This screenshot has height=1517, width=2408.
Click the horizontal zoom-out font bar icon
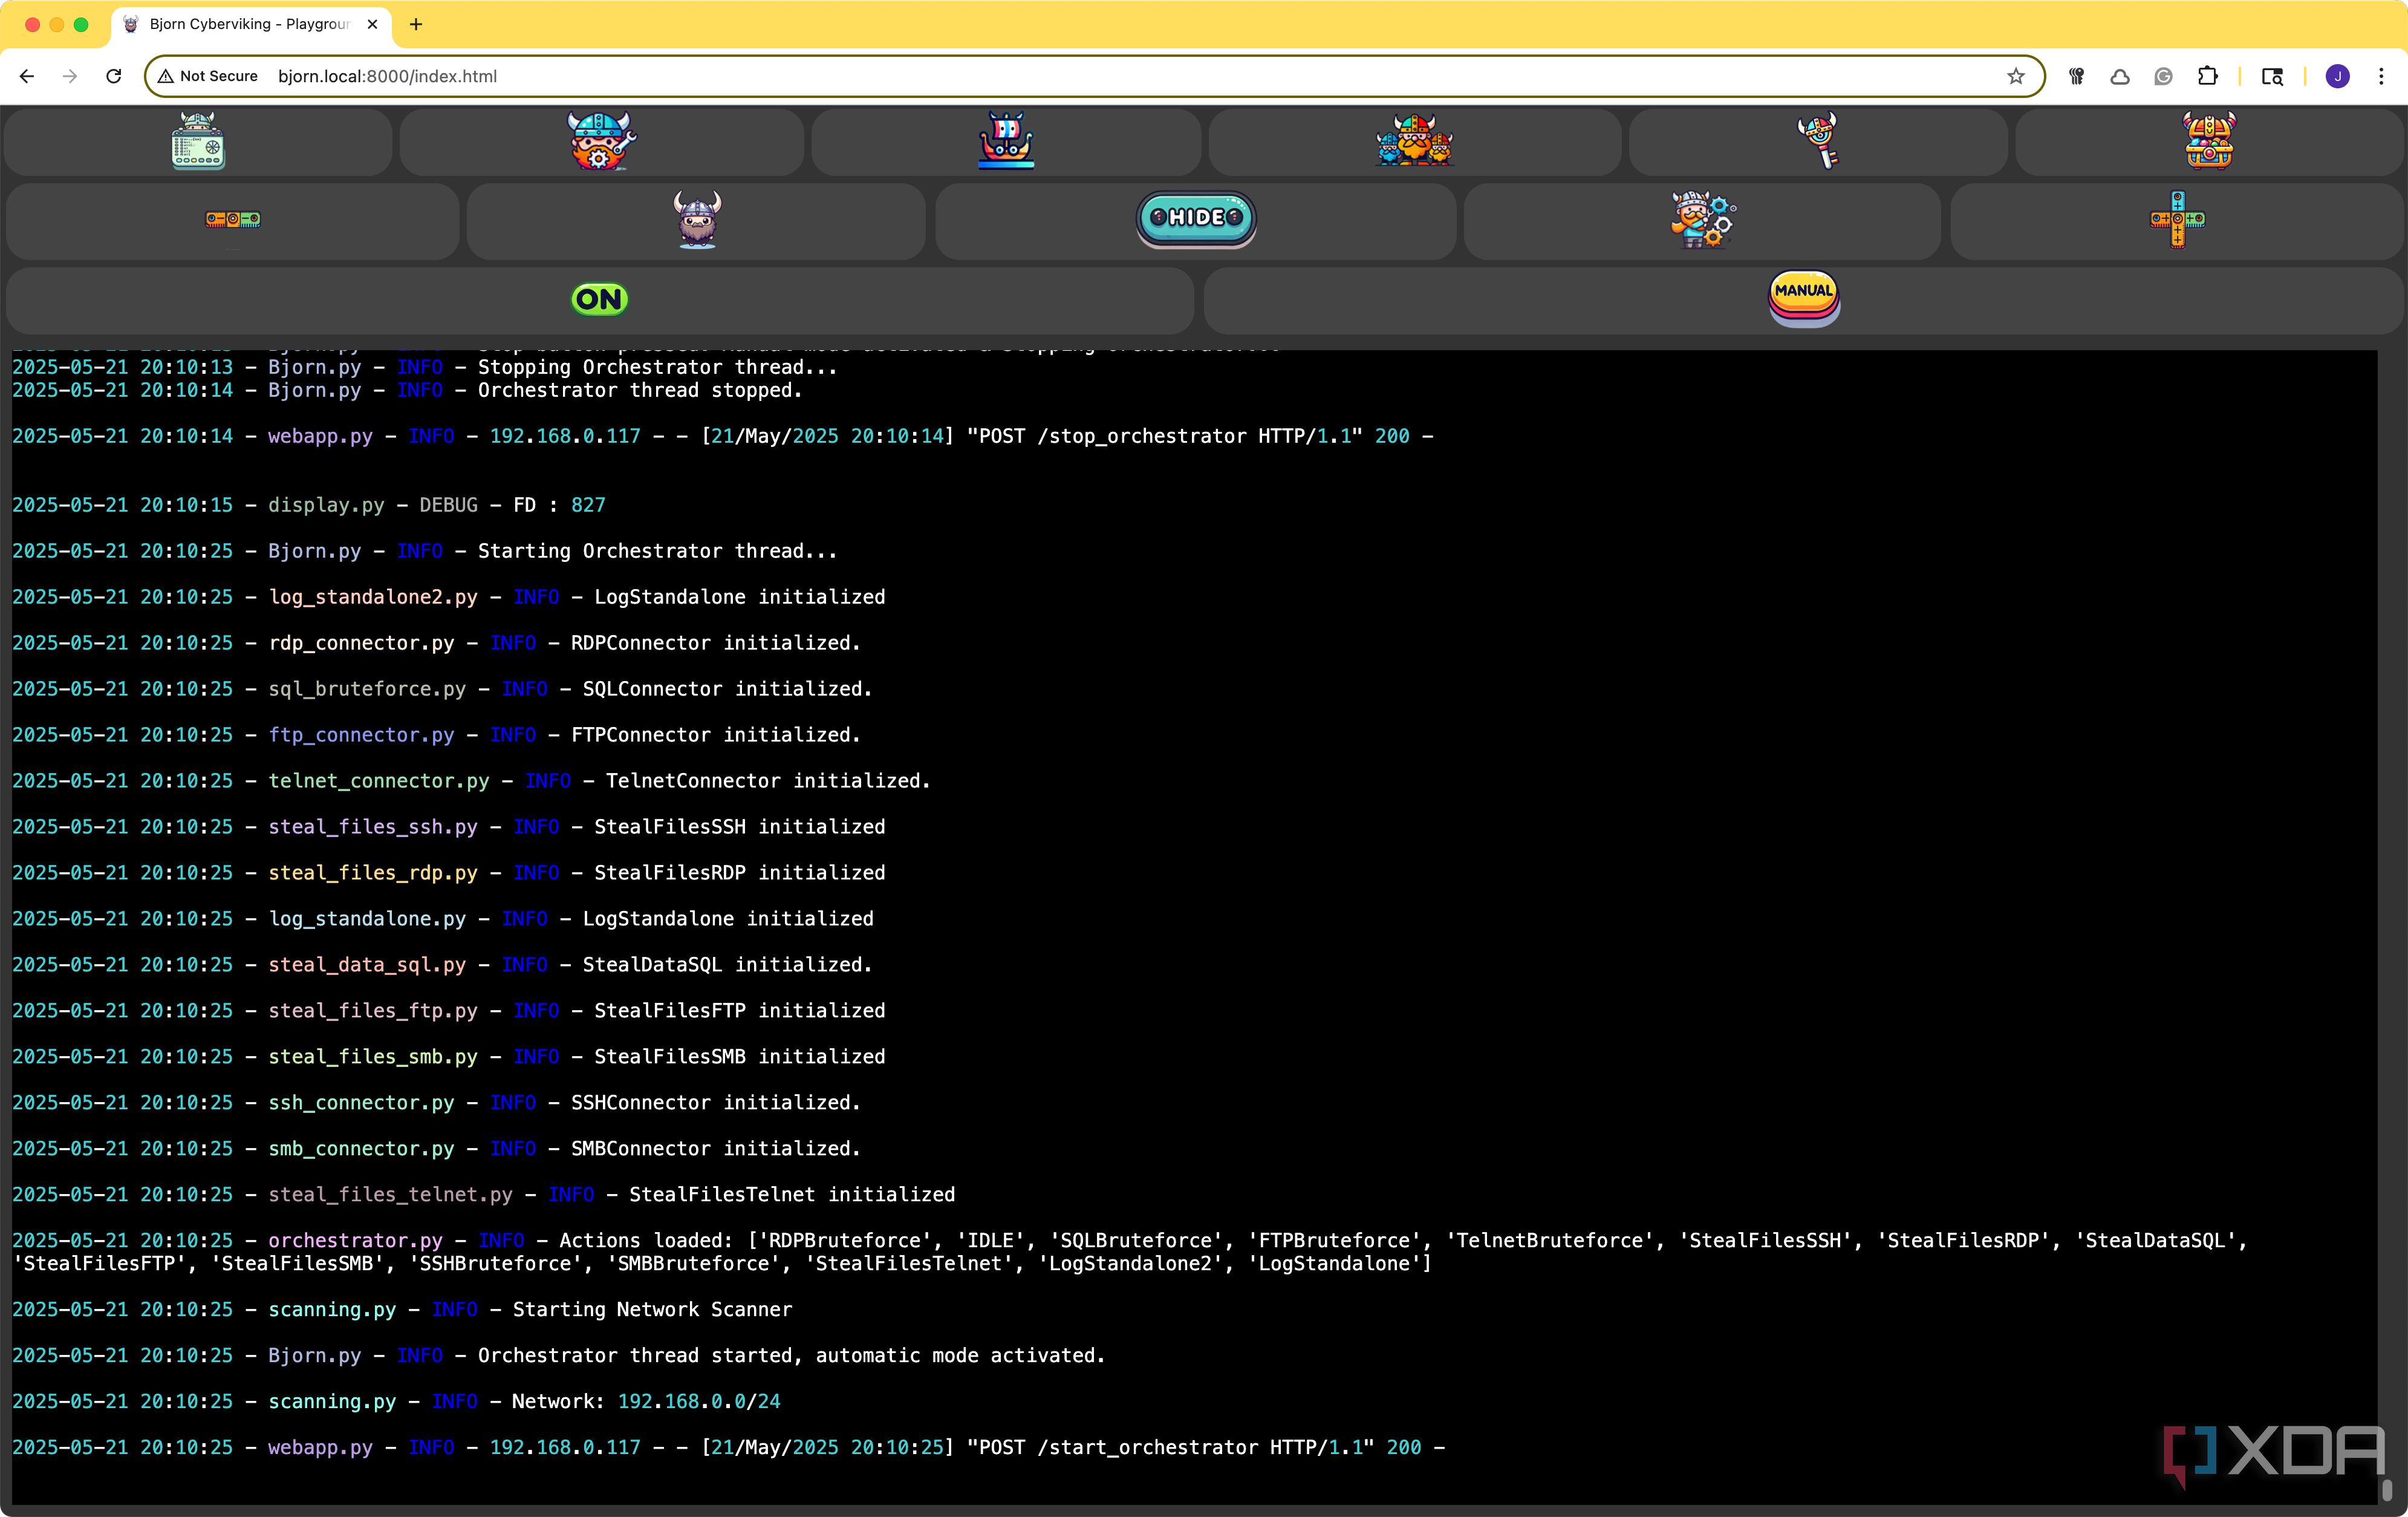233,219
